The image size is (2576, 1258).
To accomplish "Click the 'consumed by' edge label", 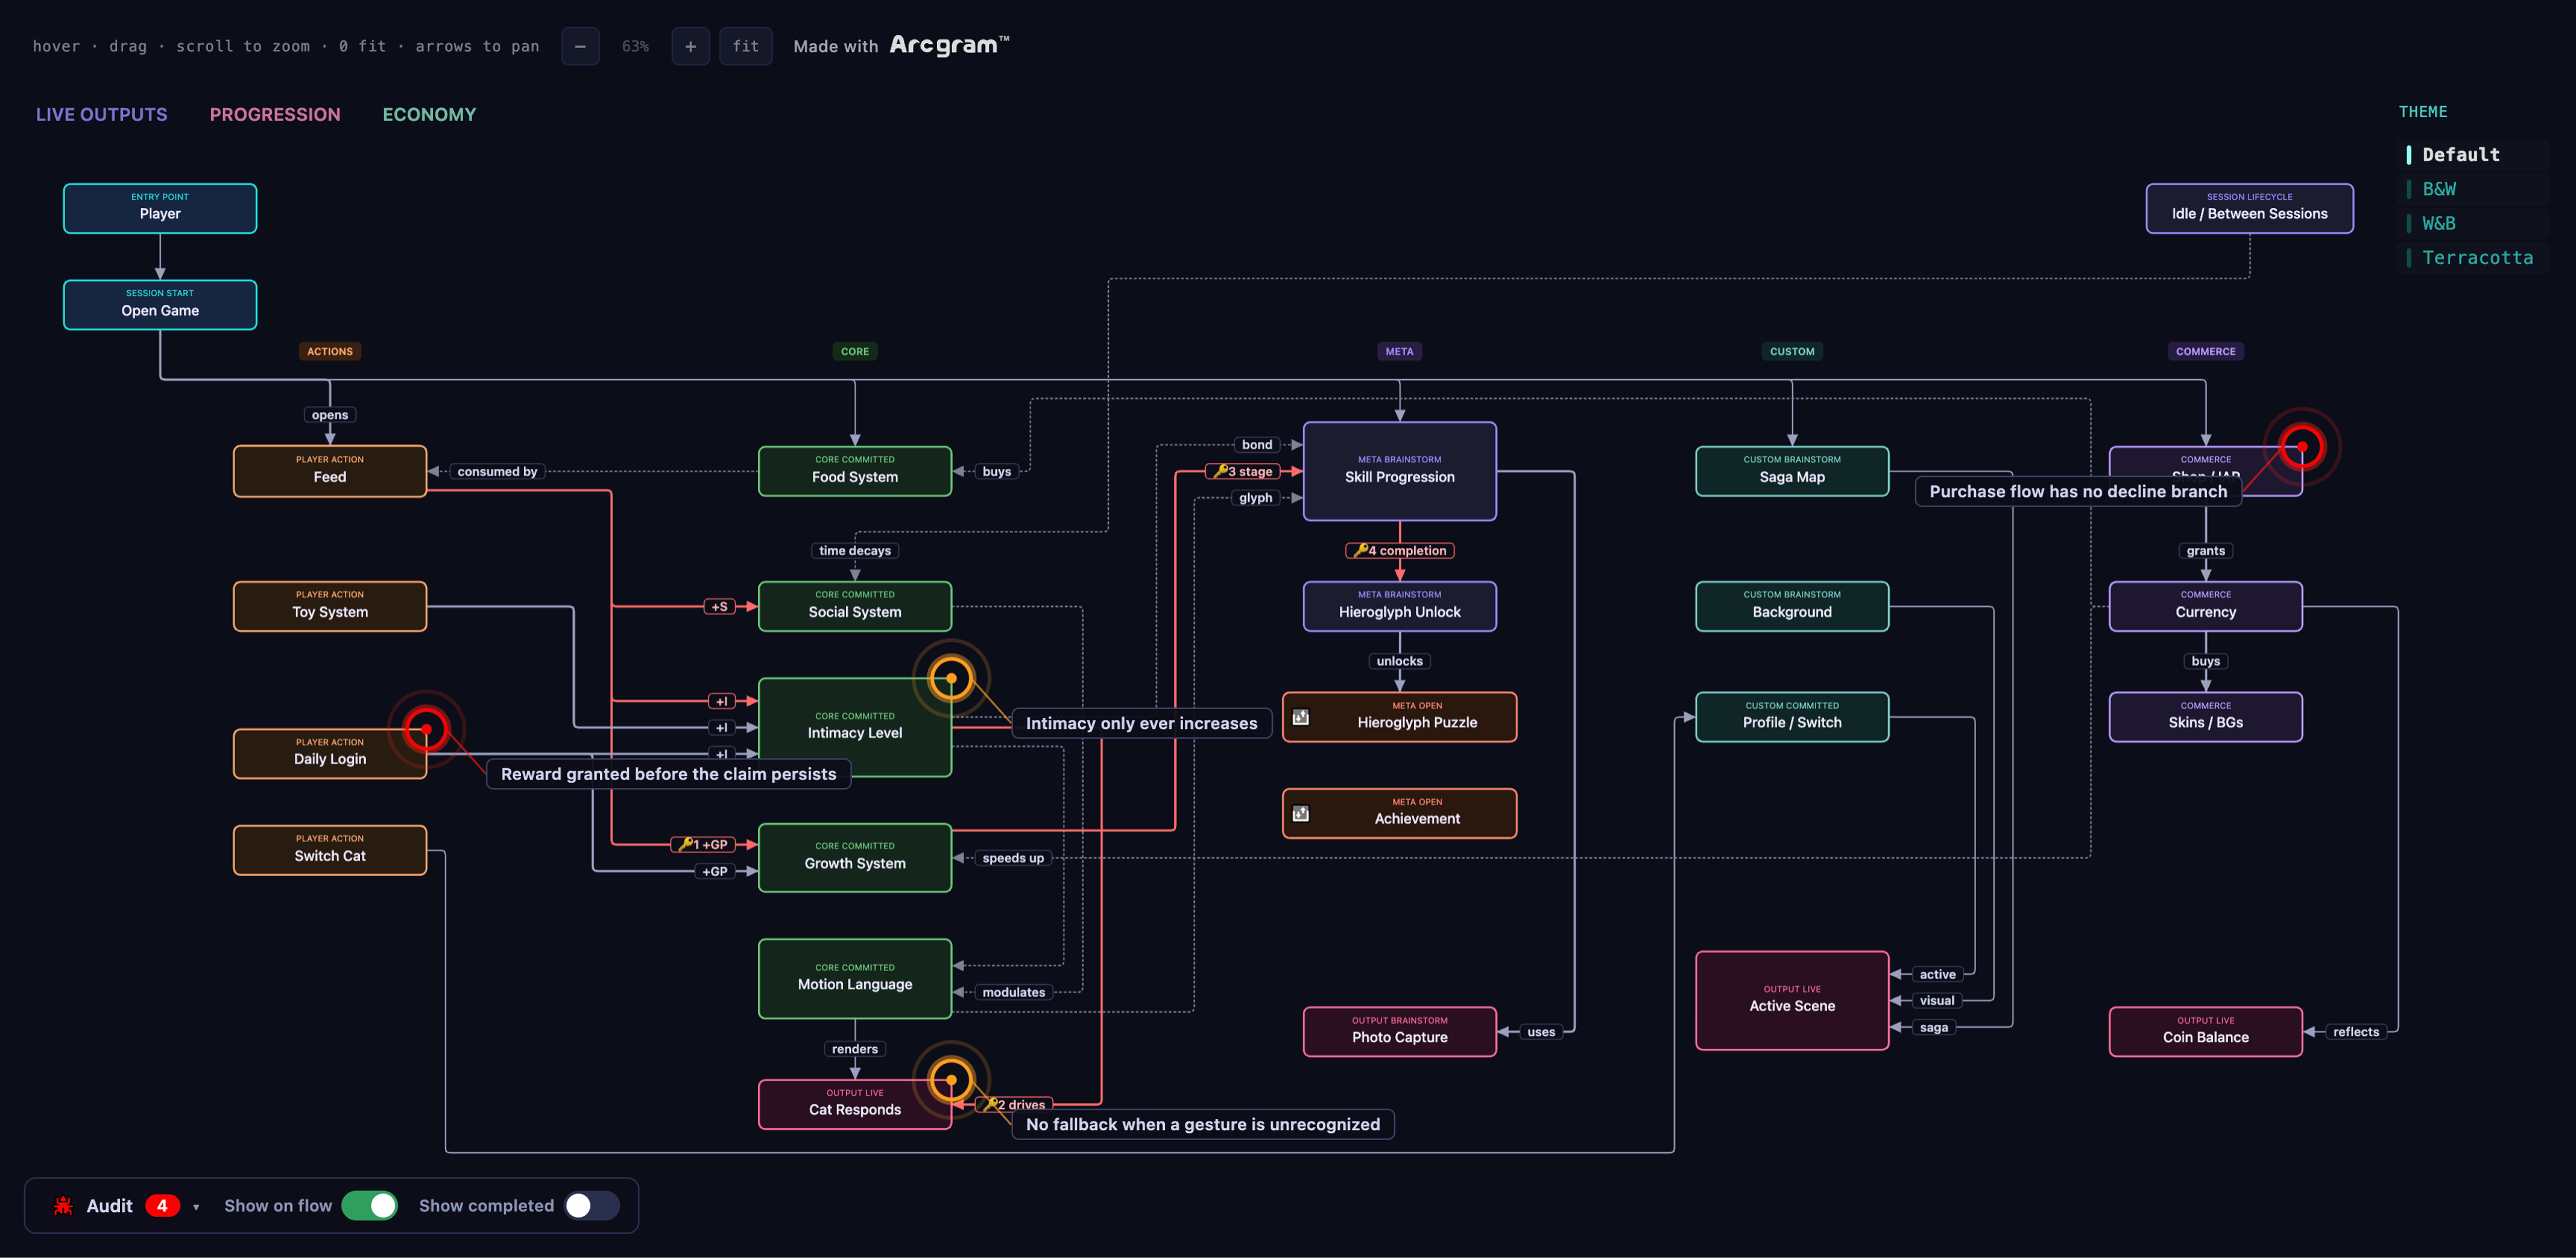I will 497,471.
